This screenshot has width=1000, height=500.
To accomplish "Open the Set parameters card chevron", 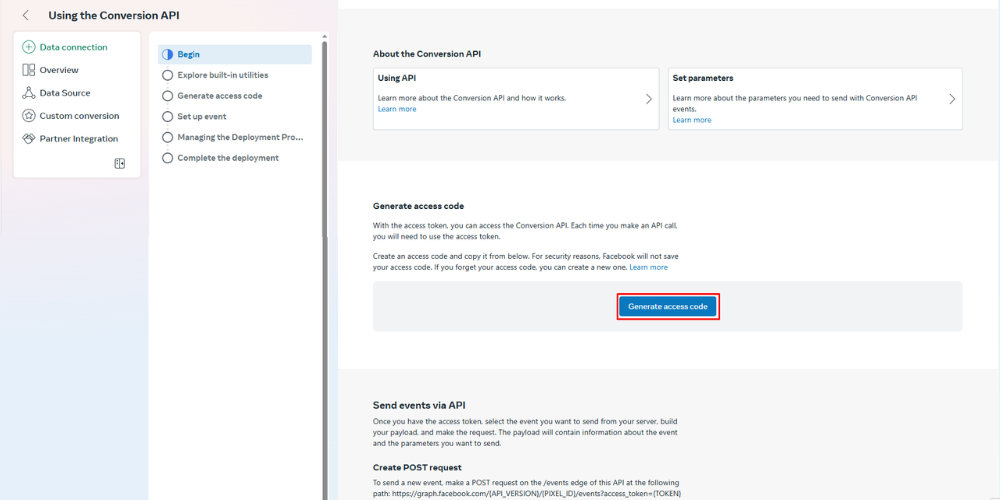I will coord(952,99).
